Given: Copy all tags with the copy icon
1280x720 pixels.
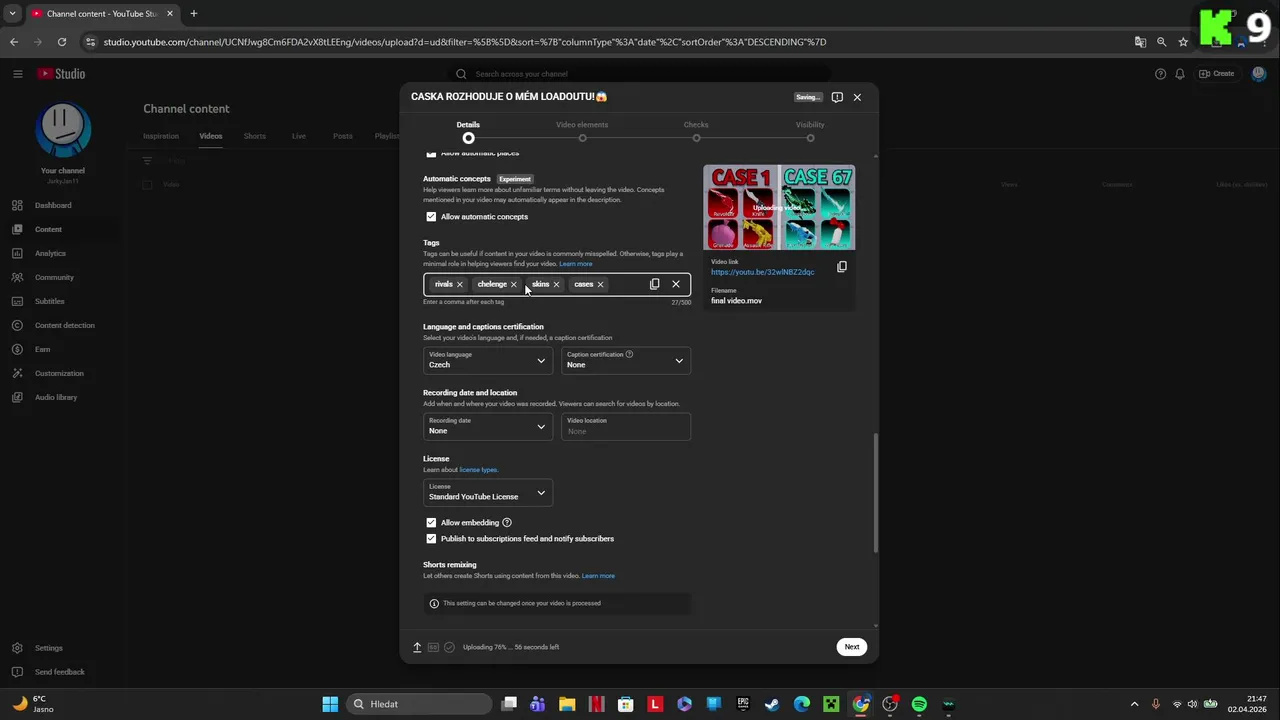Looking at the screenshot, I should pyautogui.click(x=655, y=284).
